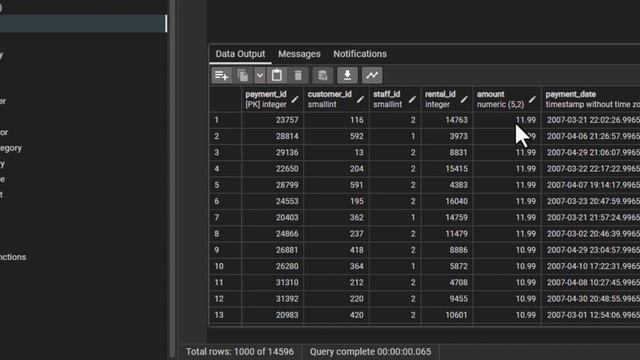Image resolution: width=640 pixels, height=360 pixels.
Task: Click the Query complete status text
Action: click(x=370, y=352)
